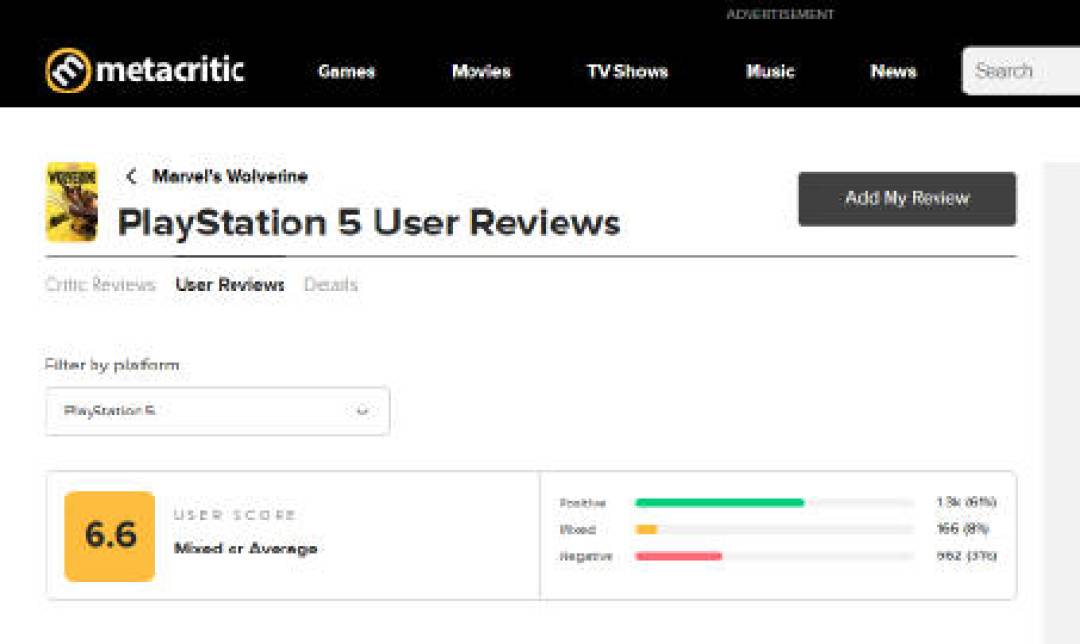This screenshot has height=644, width=1080.
Task: Click the red Negative reviews bar
Action: click(678, 556)
